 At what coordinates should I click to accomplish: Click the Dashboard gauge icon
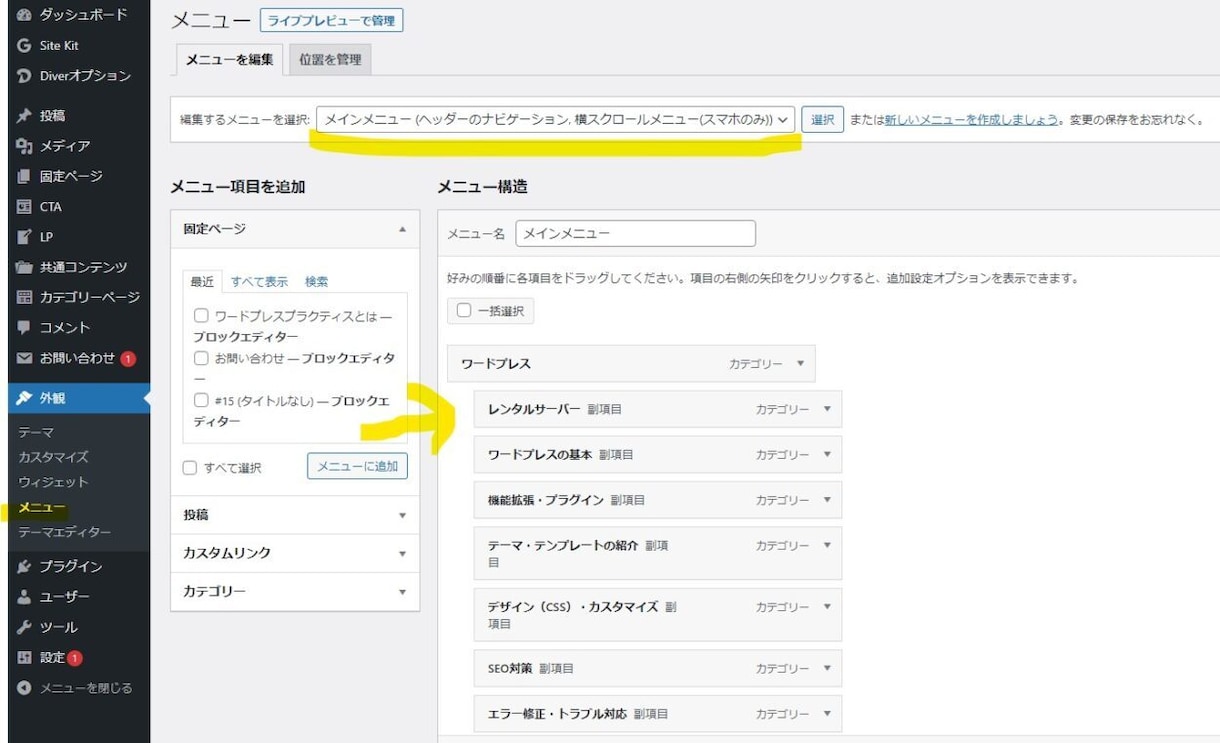click(25, 15)
